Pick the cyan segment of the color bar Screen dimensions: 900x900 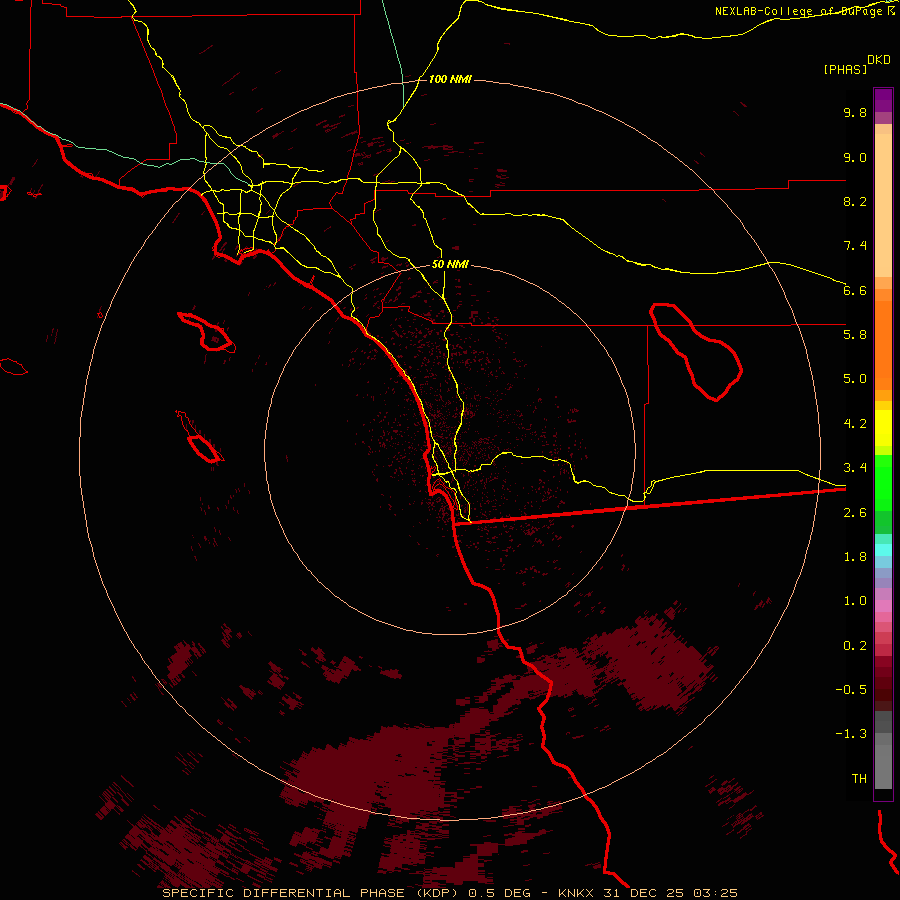(x=883, y=550)
